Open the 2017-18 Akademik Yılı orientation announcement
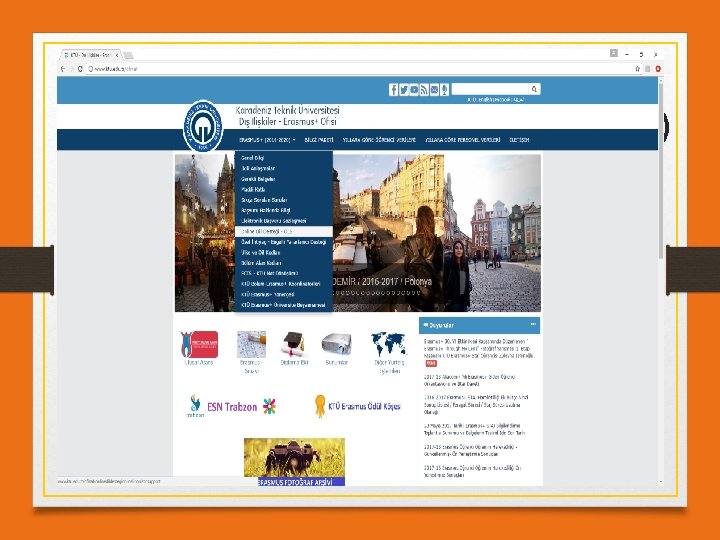720x540 pixels. [x=469, y=380]
